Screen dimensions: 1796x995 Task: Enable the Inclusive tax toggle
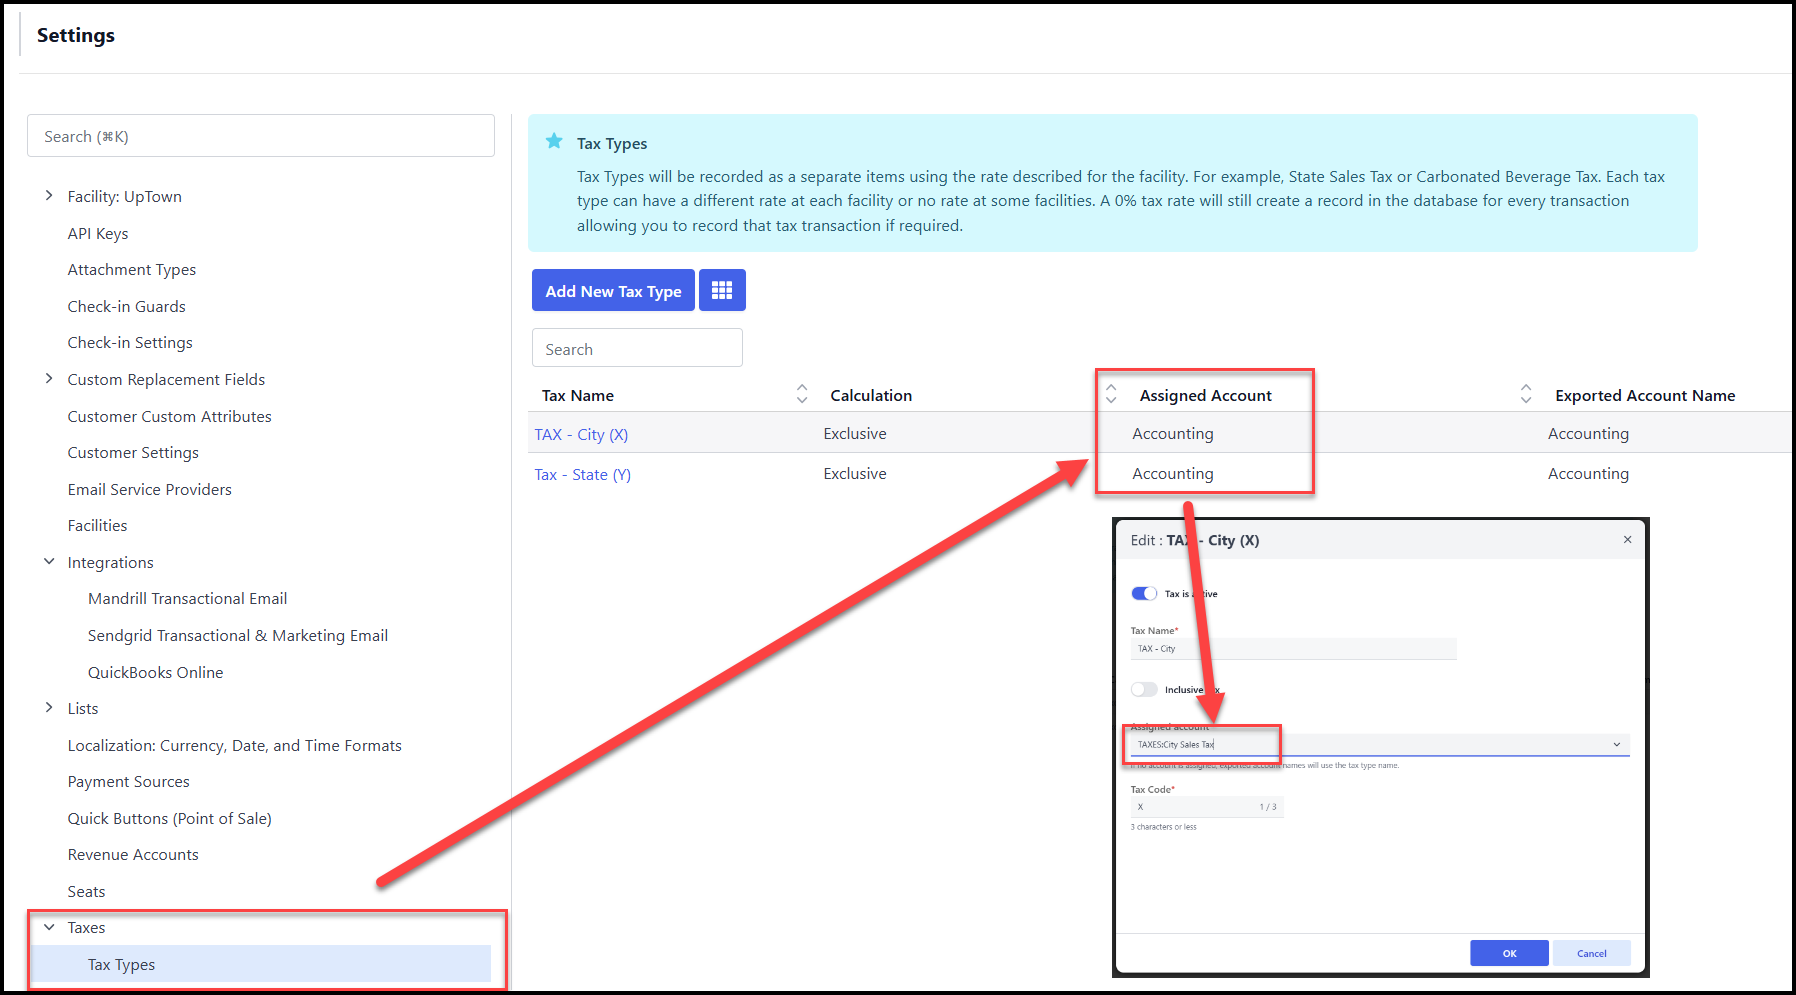coord(1144,689)
